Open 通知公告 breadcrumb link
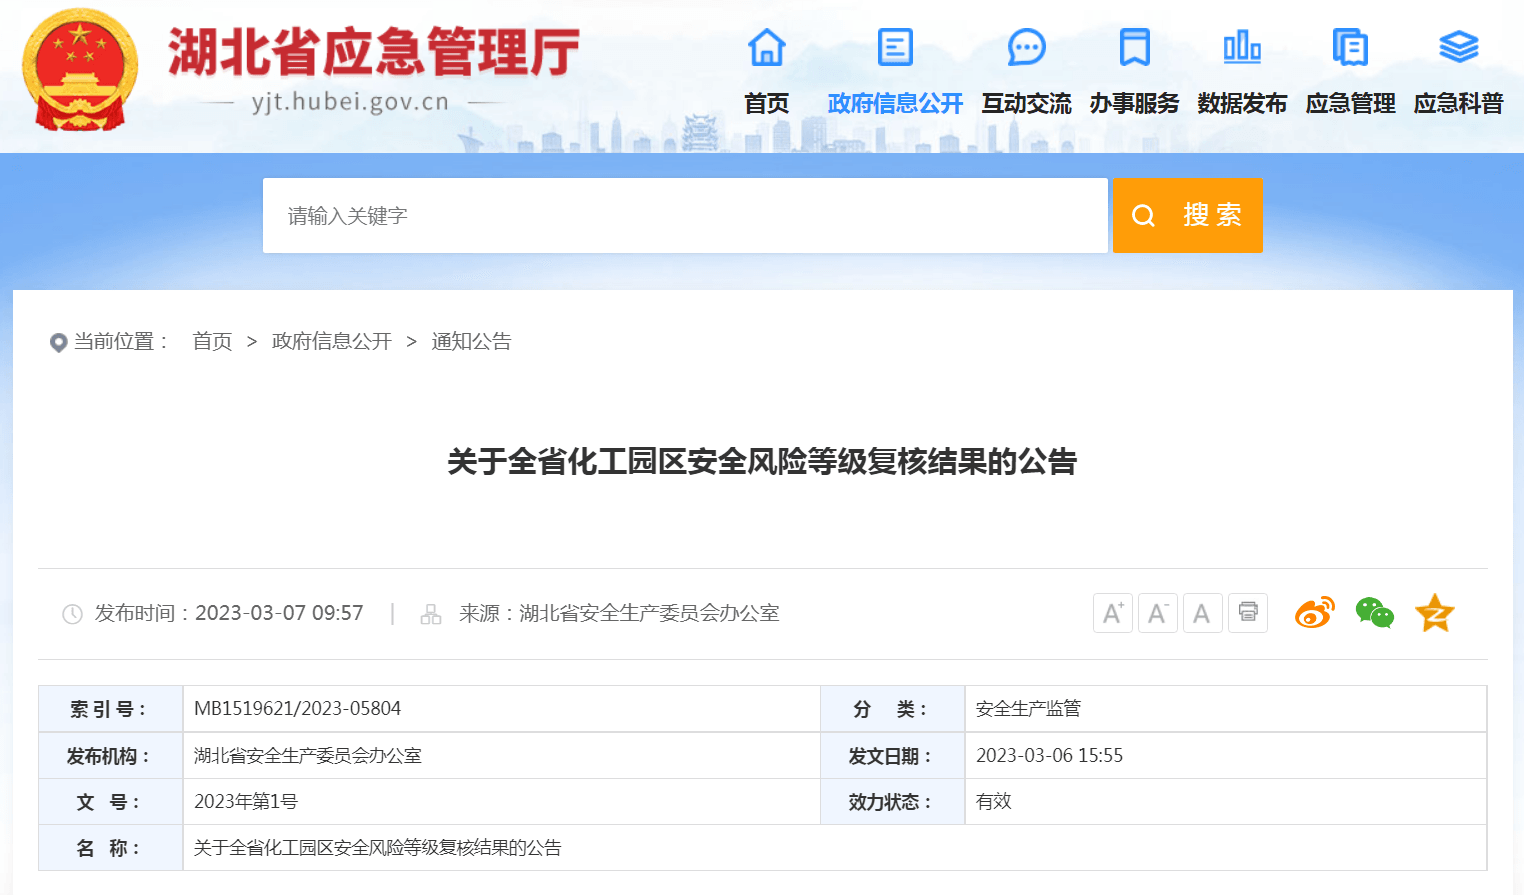1524x895 pixels. pos(471,342)
